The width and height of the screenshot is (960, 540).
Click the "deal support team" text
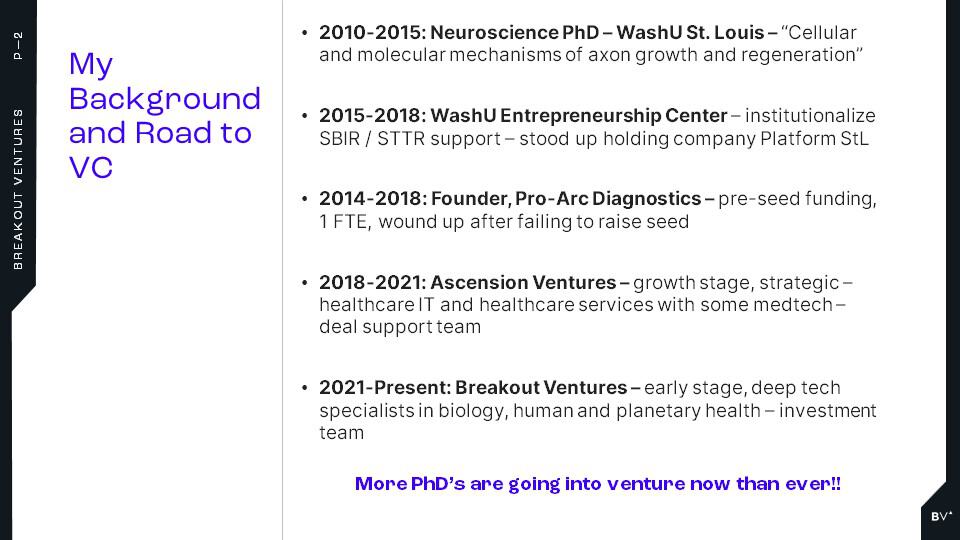click(x=400, y=327)
